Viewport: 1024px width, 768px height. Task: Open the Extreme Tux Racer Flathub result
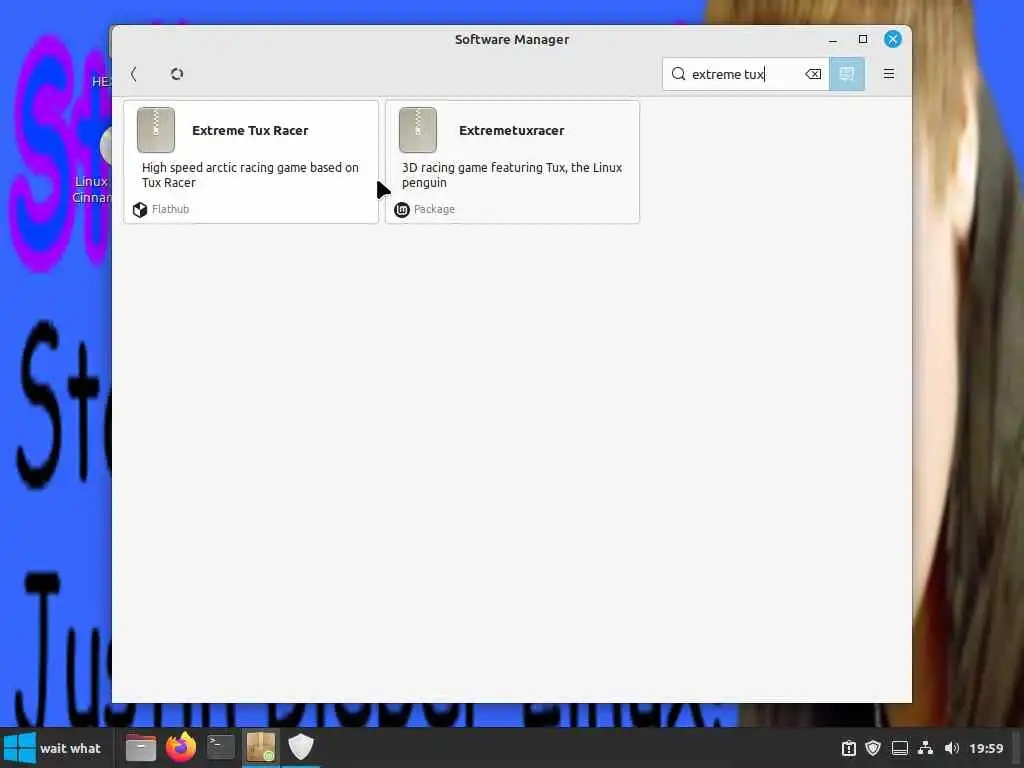251,161
